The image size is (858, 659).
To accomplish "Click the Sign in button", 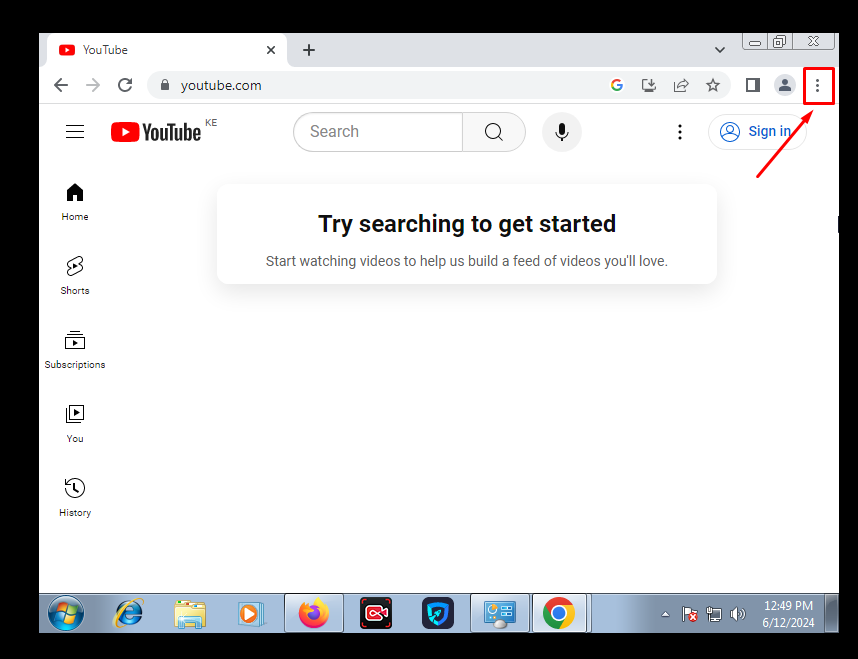I will tap(757, 132).
